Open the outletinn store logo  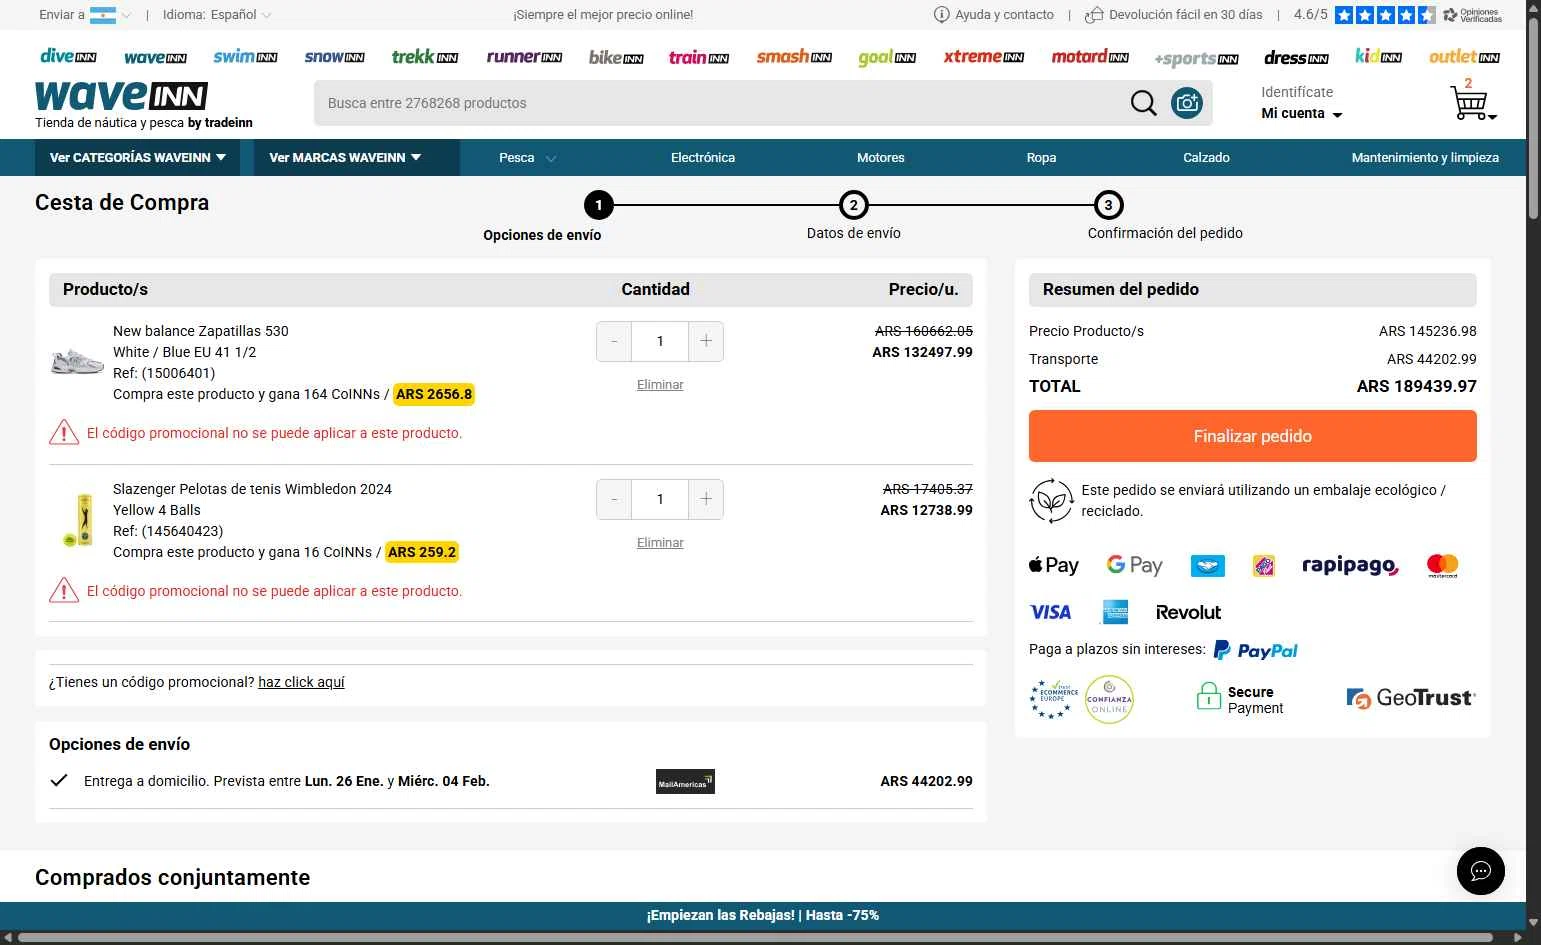[x=1464, y=57]
